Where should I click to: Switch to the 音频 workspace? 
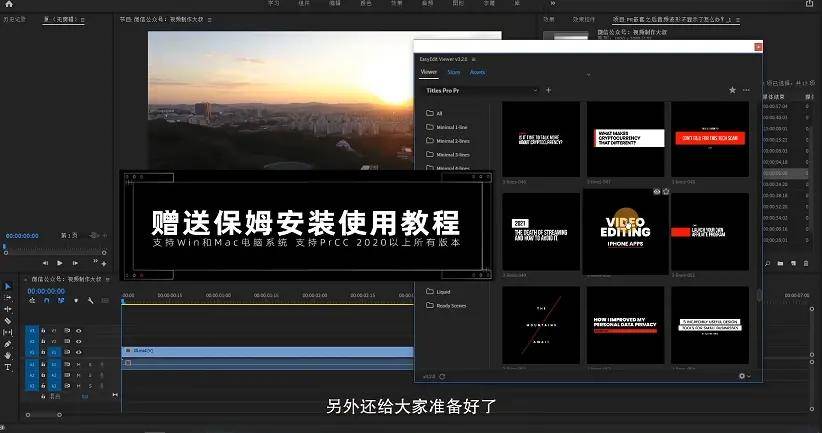coord(427,3)
